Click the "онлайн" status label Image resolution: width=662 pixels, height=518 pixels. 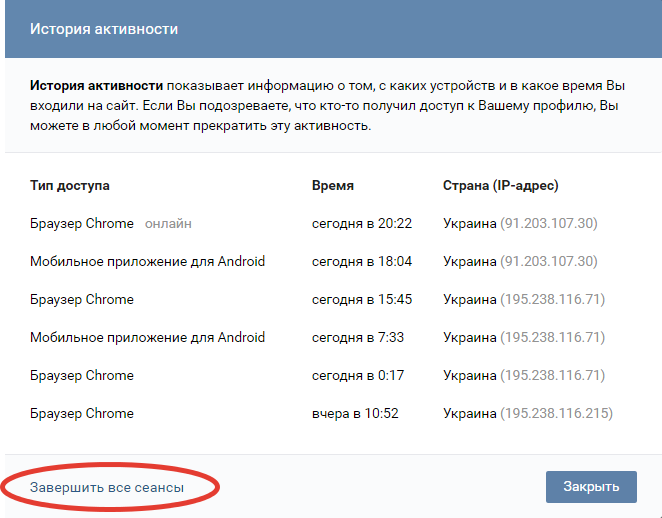pos(168,224)
